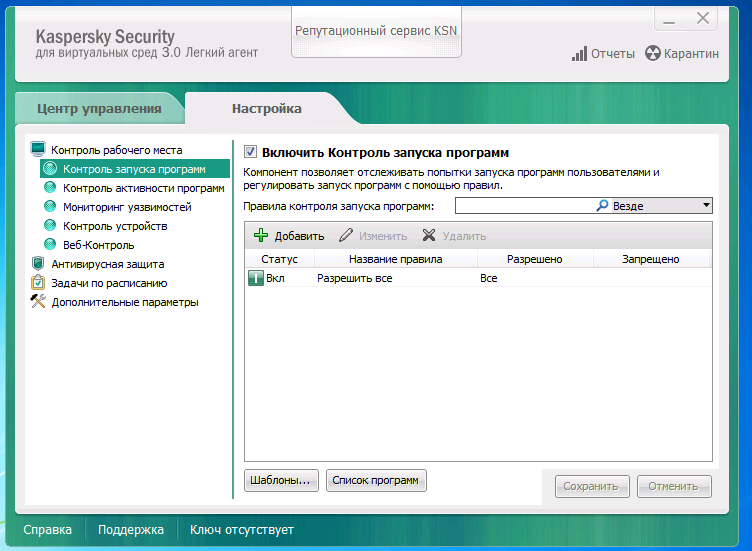Open Контроль устройств settings
Image resolution: width=752 pixels, height=551 pixels.
click(115, 226)
